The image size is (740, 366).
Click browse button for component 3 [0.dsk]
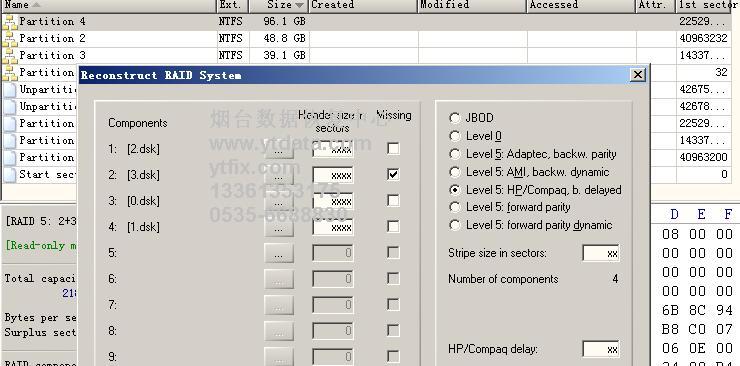278,201
